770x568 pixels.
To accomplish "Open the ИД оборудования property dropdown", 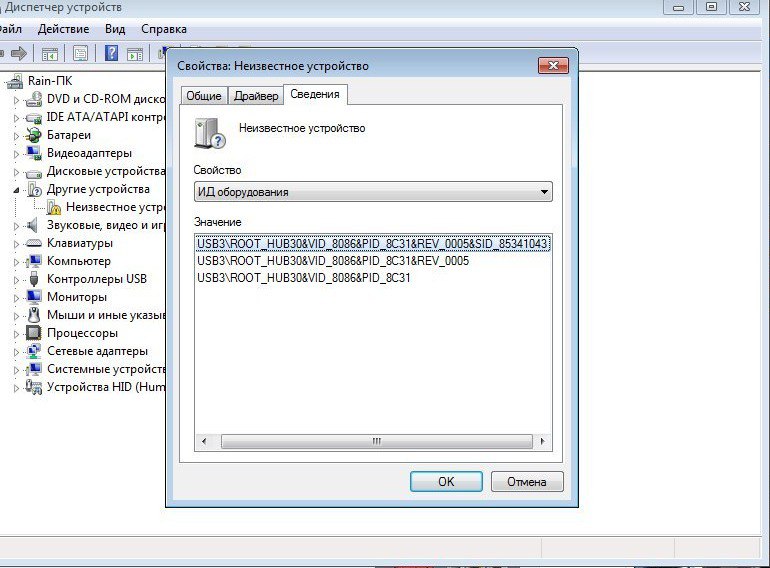I will coord(373,191).
